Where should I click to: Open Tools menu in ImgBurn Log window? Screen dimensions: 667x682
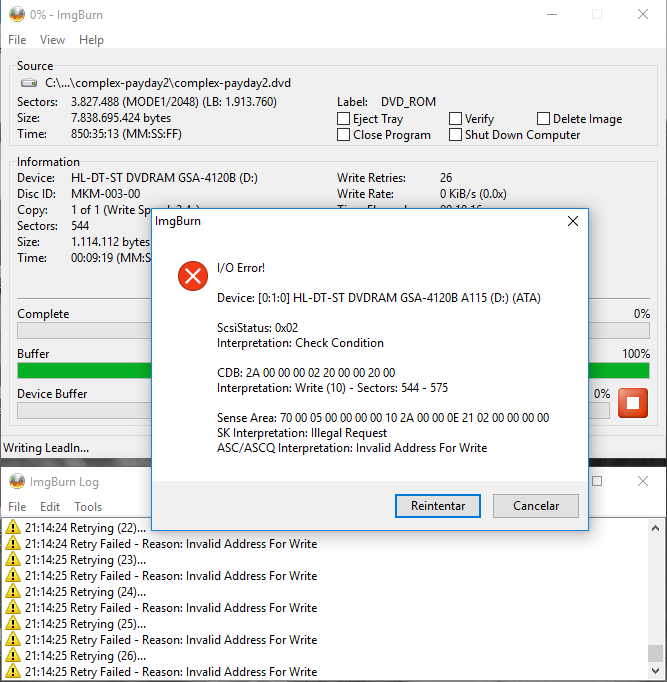[x=88, y=507]
